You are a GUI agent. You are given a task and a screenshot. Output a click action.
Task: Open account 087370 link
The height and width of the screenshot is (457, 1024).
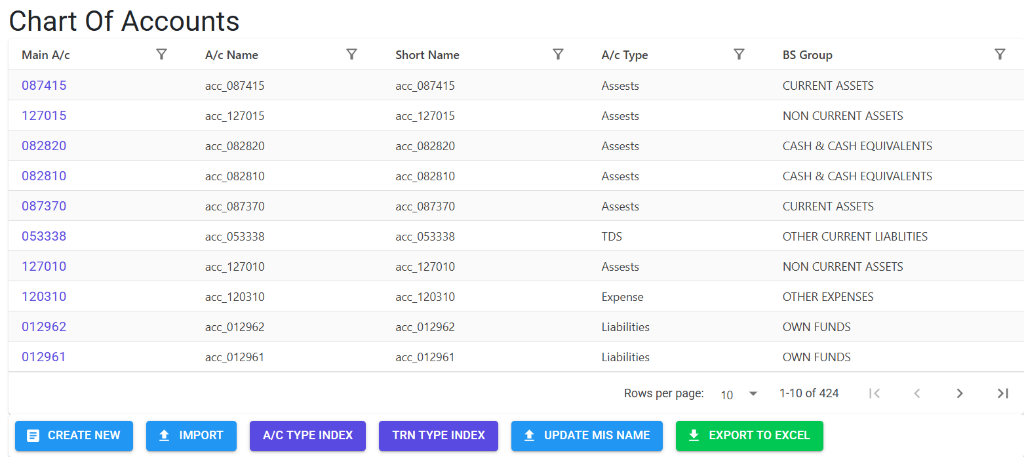(44, 206)
